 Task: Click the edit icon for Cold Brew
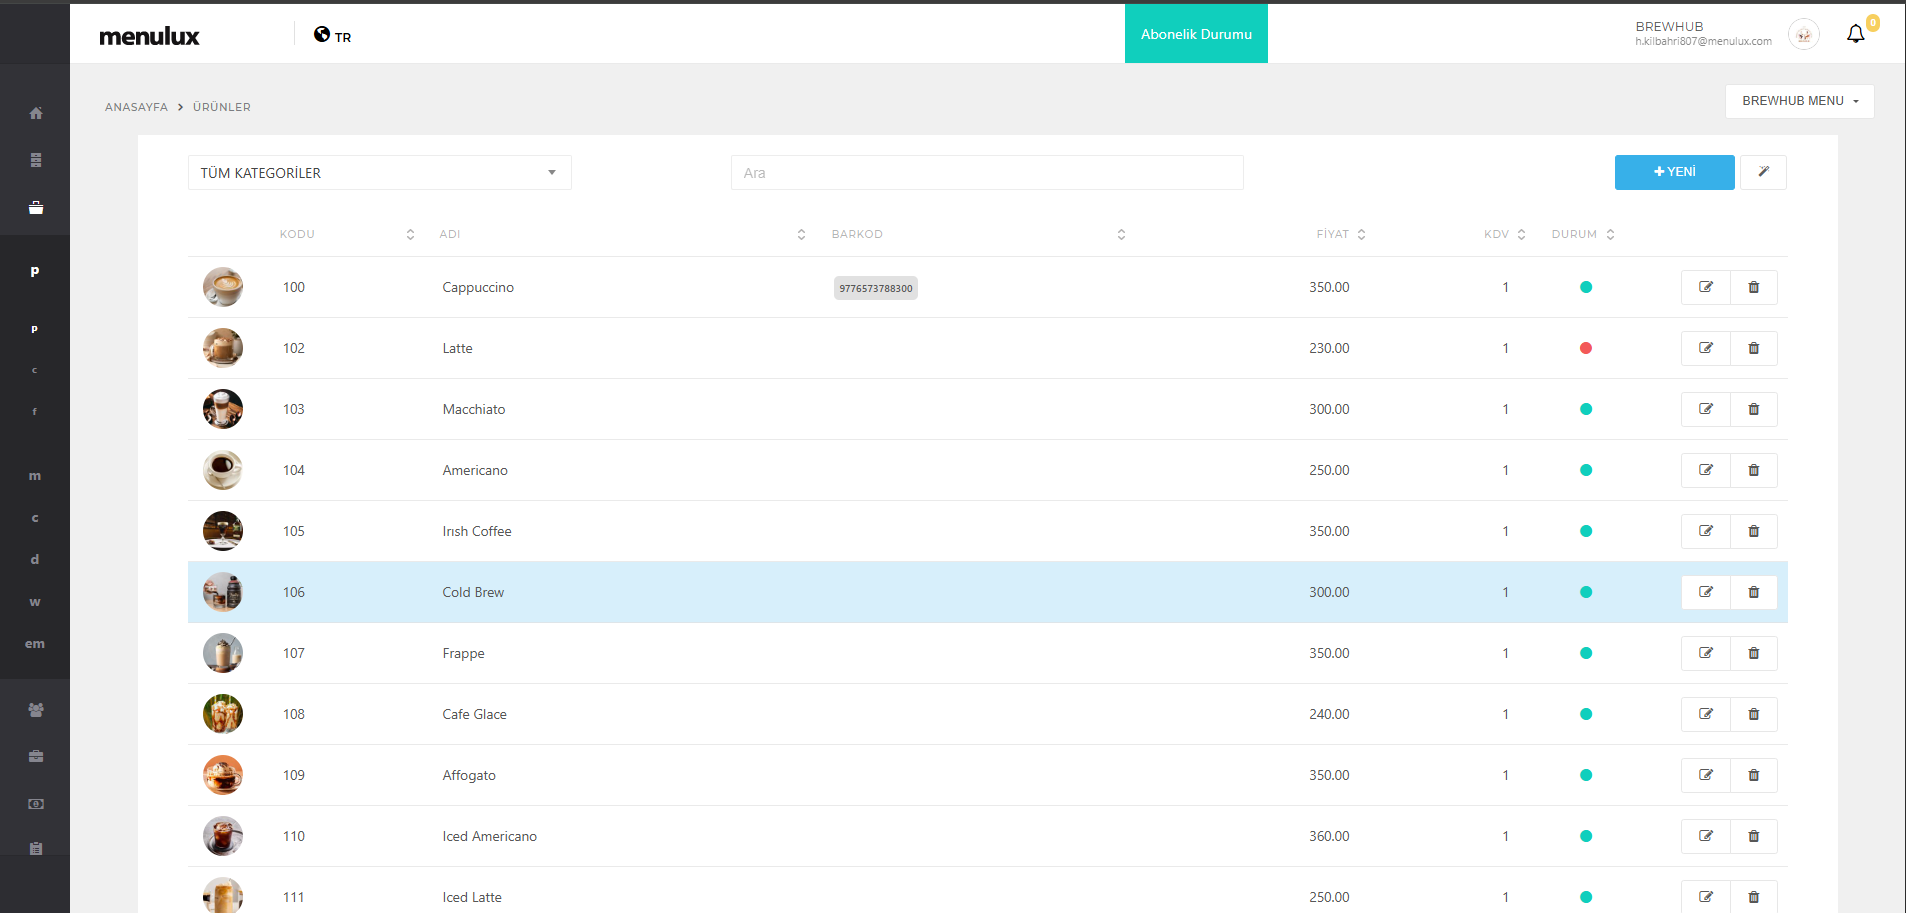click(x=1705, y=592)
